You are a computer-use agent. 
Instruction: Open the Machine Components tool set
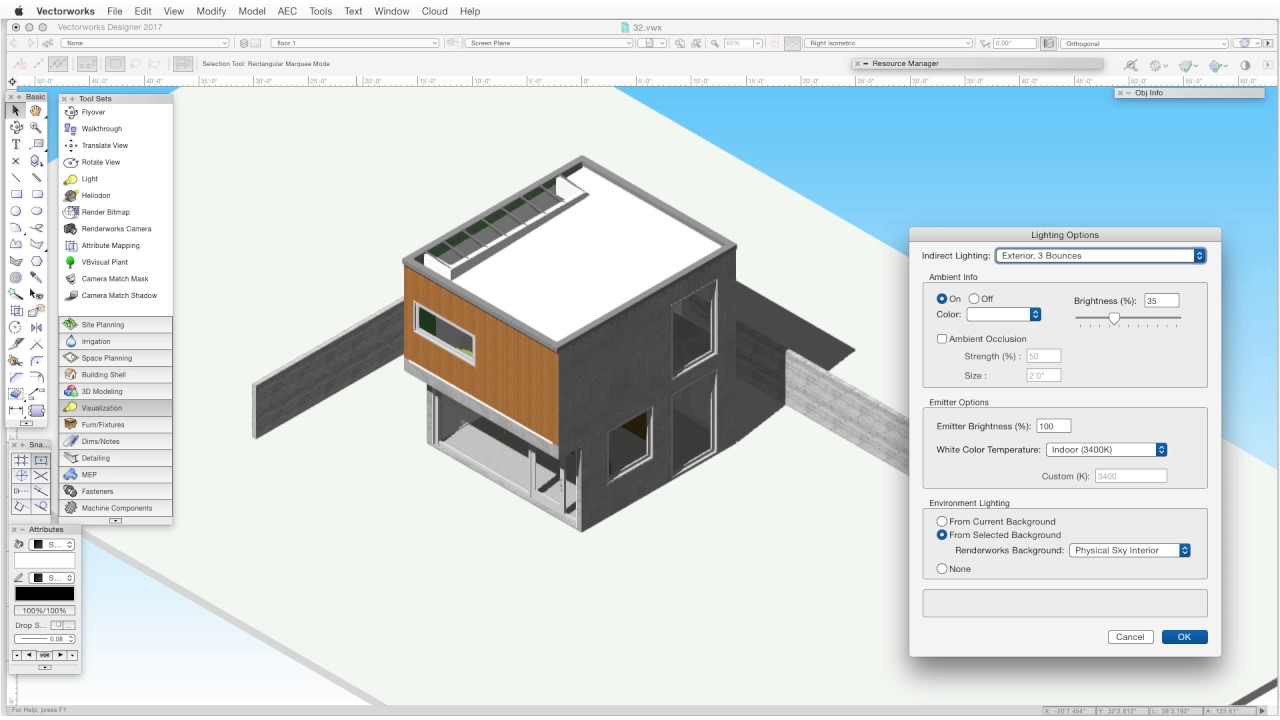115,508
